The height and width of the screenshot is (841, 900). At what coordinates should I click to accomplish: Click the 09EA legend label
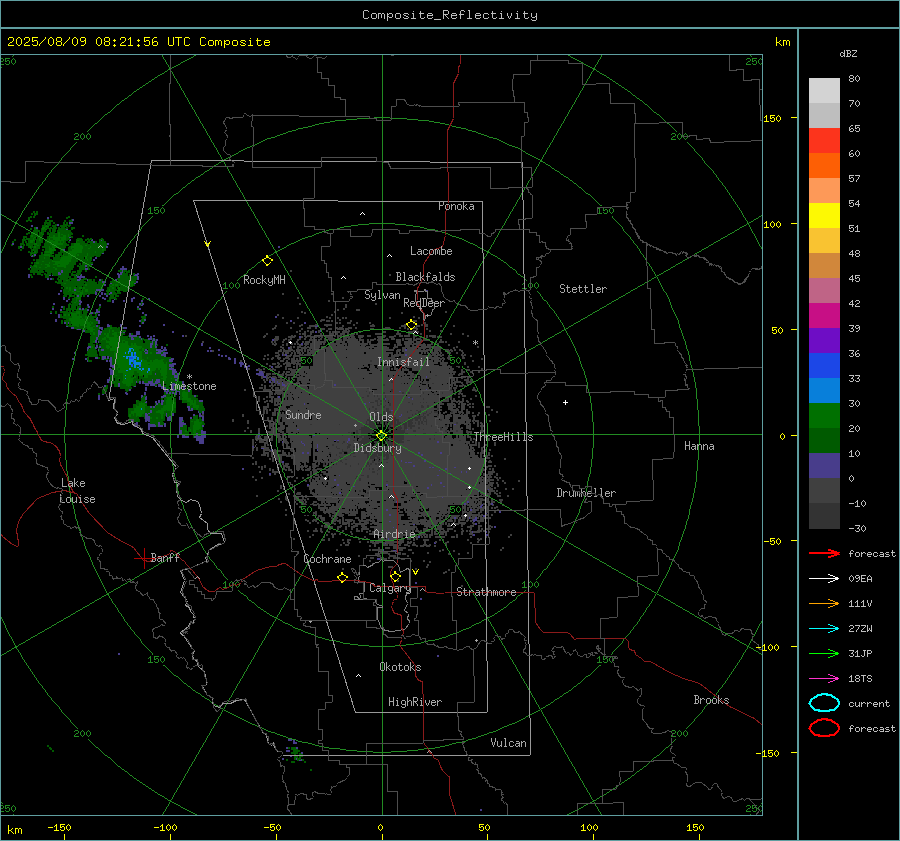click(860, 579)
